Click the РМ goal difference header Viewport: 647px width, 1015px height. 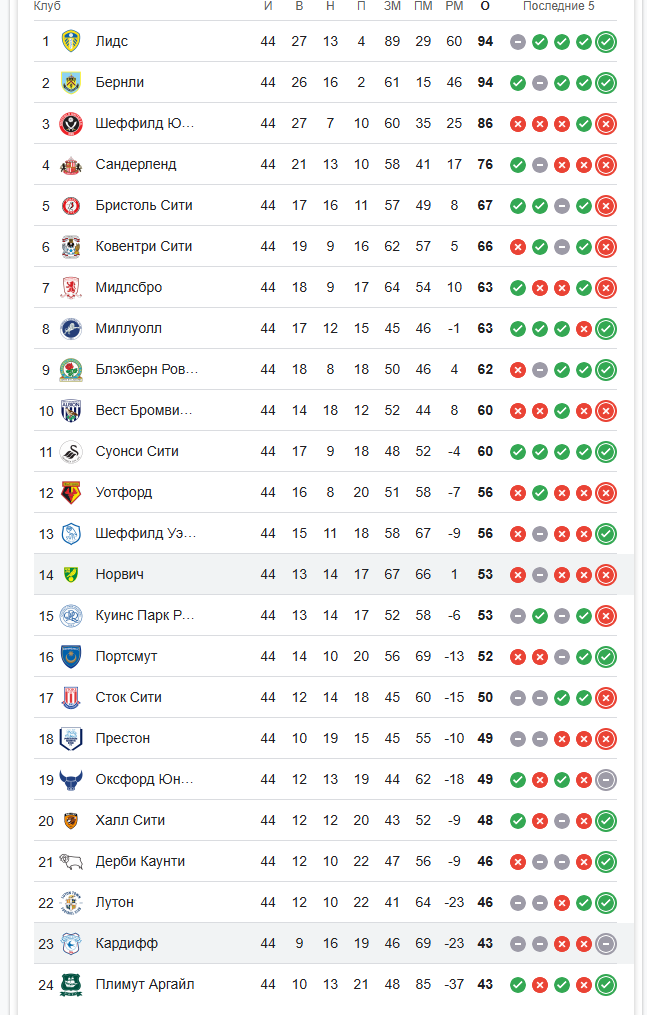click(454, 6)
